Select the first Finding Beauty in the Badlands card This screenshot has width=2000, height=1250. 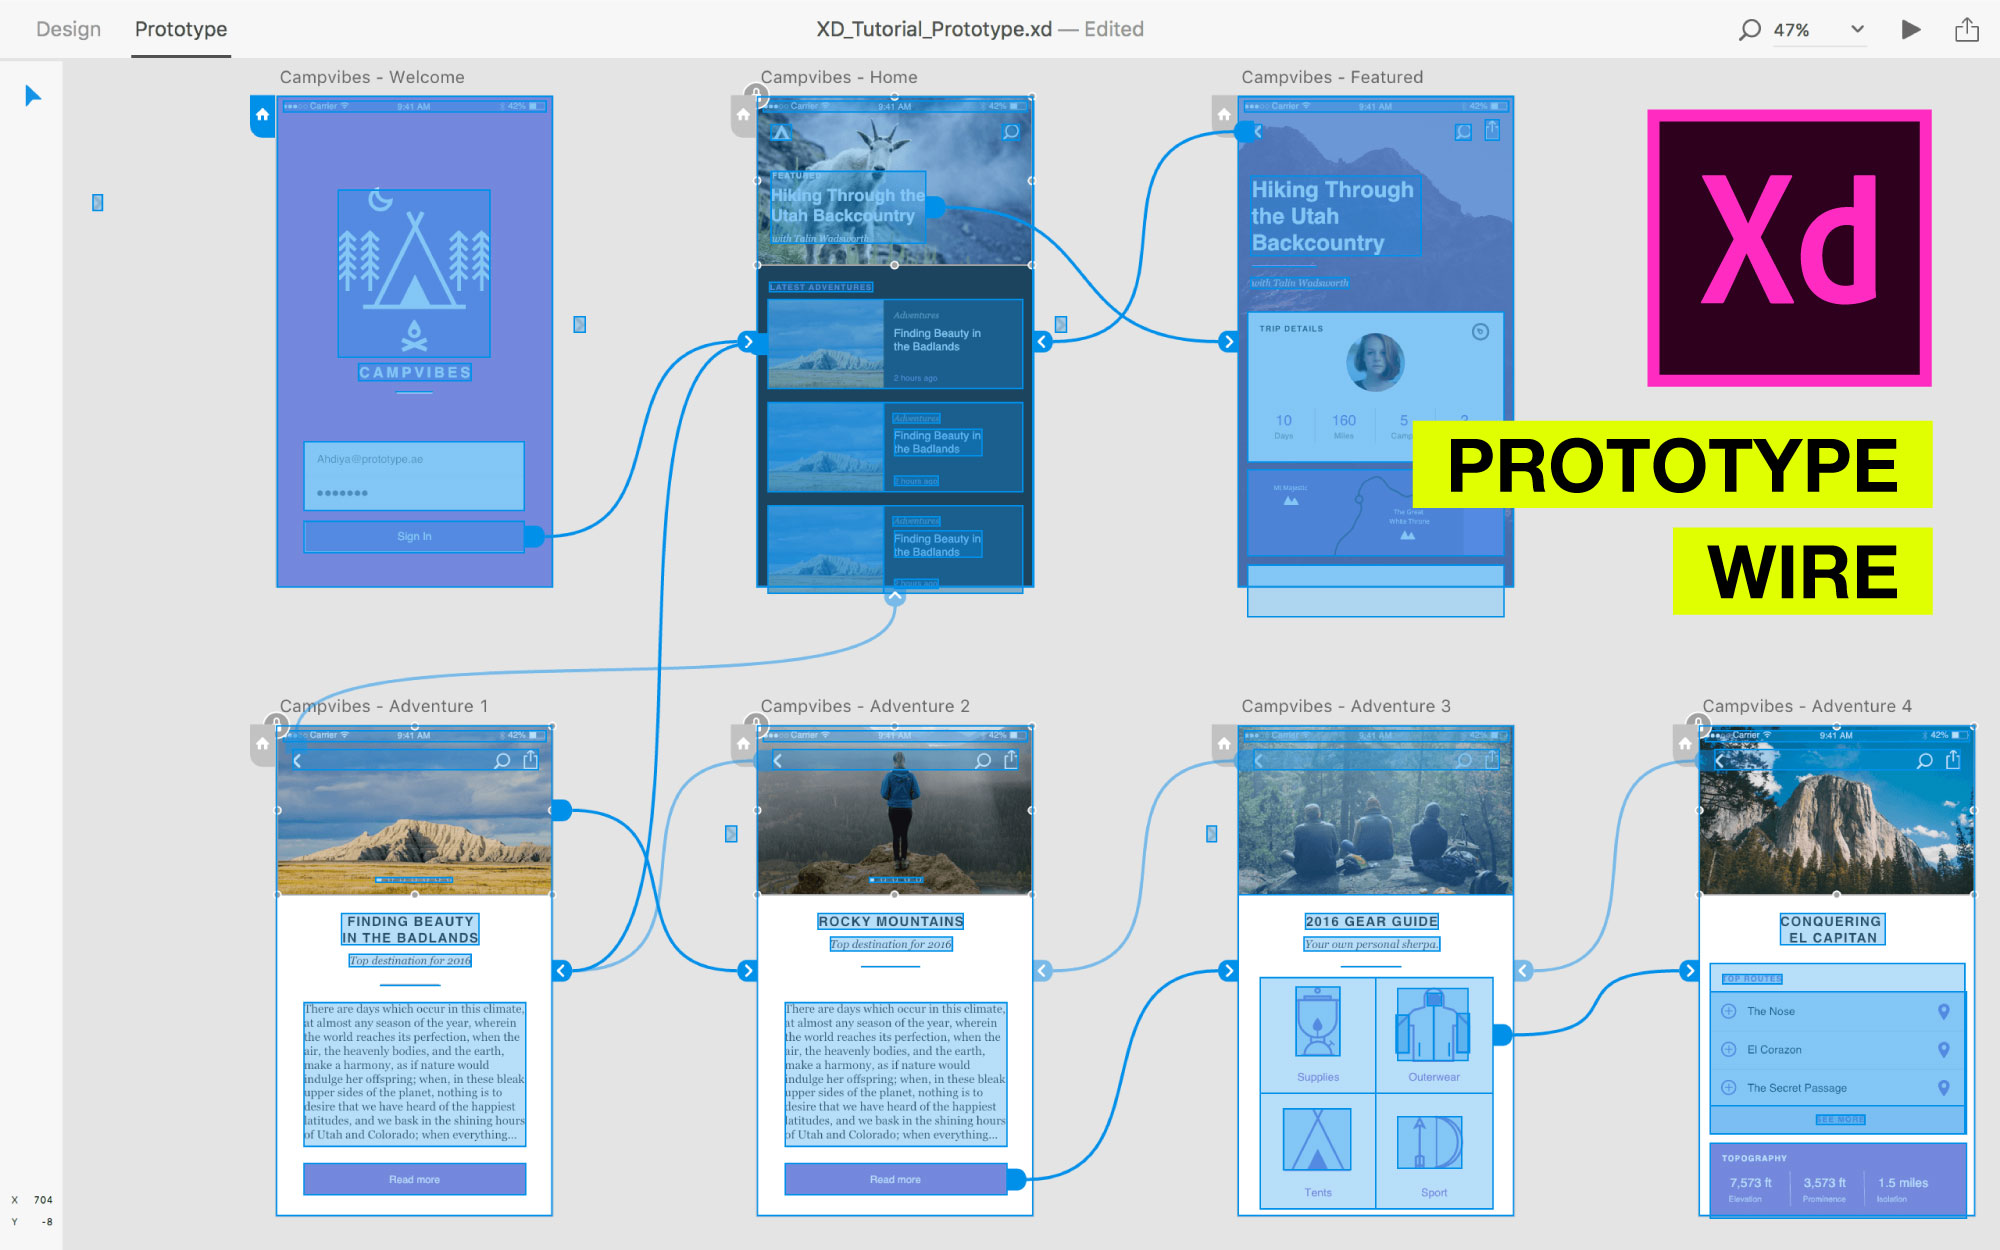point(895,344)
